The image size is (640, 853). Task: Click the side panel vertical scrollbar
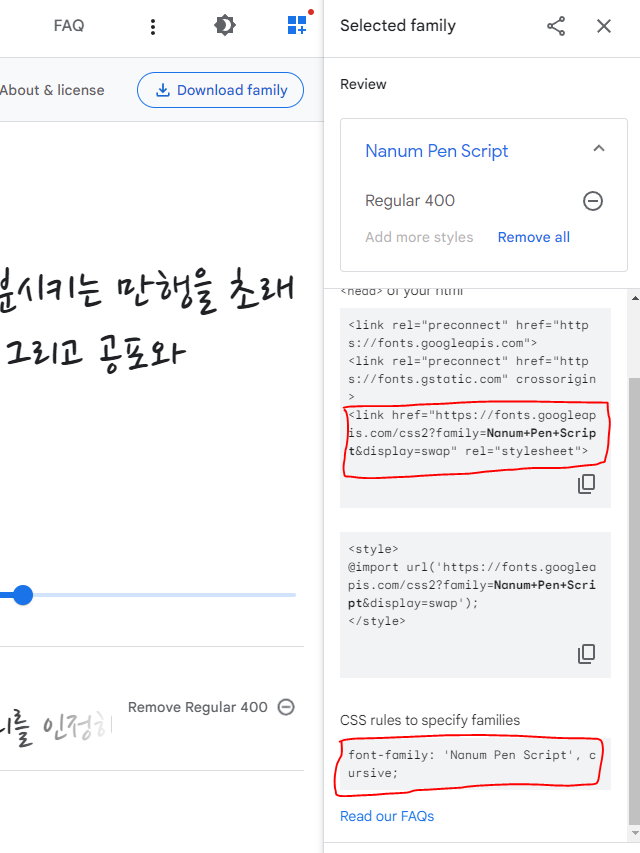634,601
